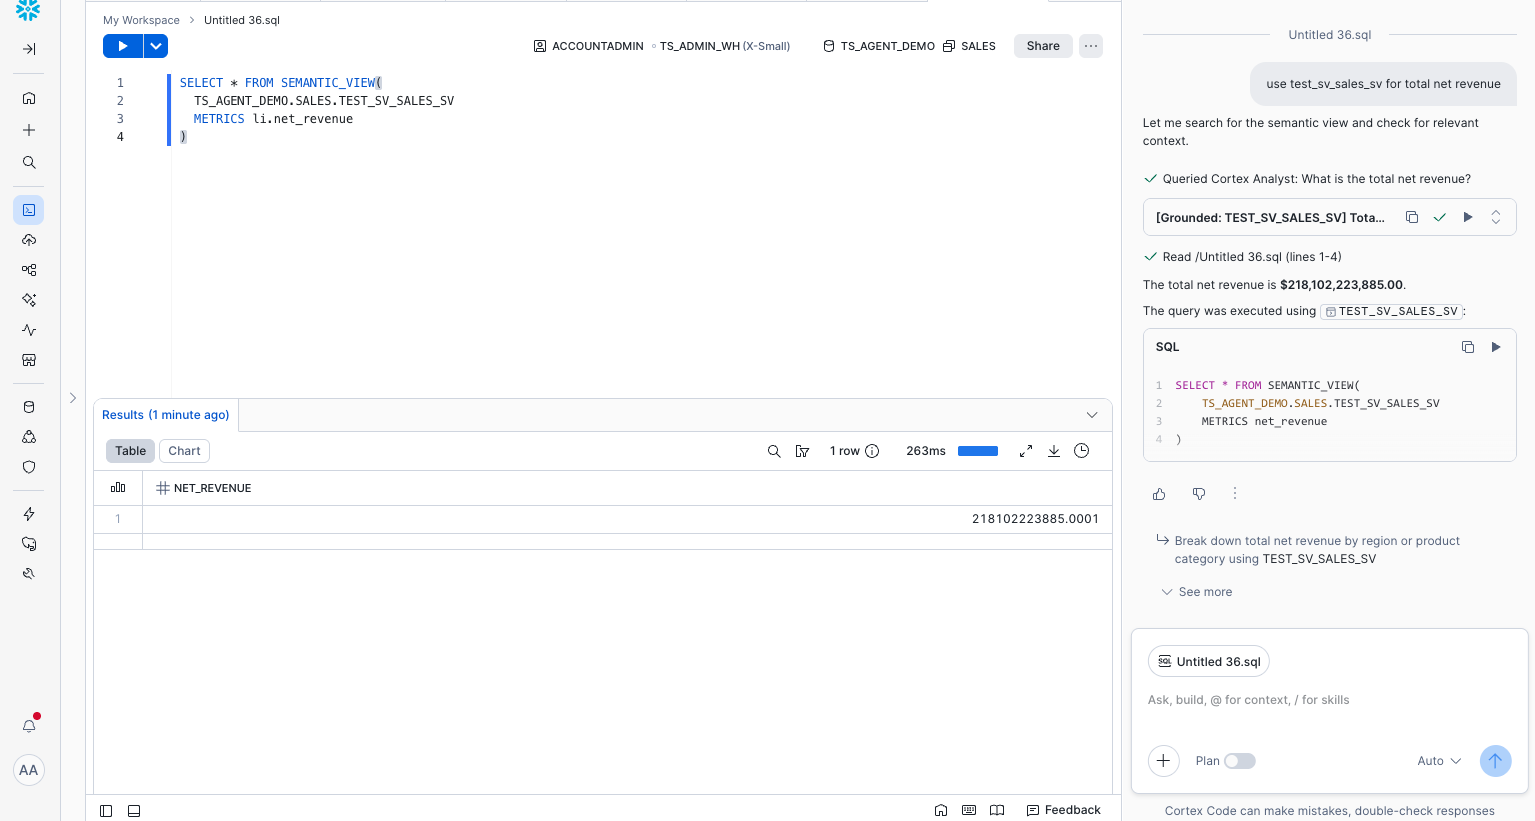Viewport: 1535px width, 821px height.
Task: Open response more options next to thumbs
Action: coord(1235,493)
